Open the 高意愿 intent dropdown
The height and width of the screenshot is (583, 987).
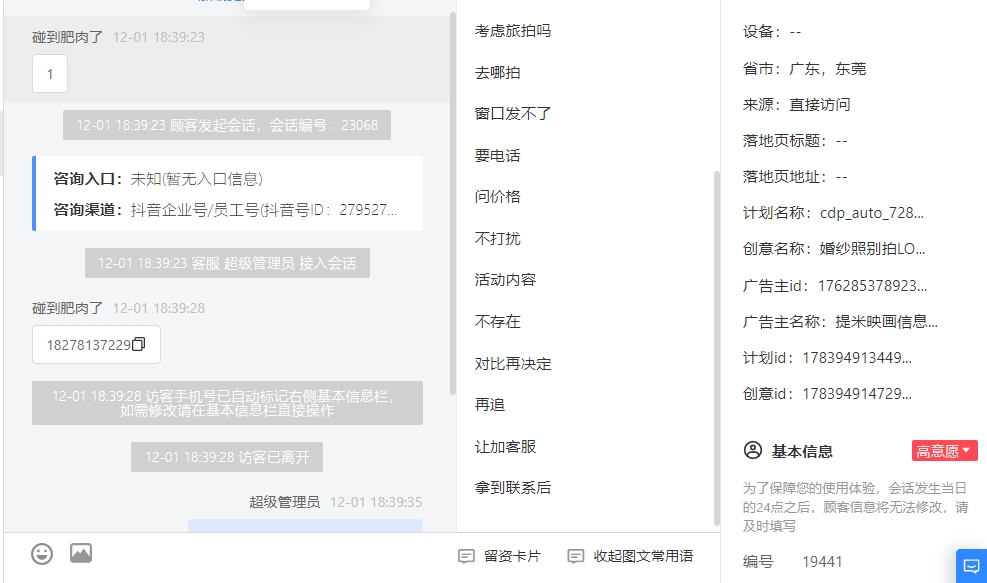944,451
